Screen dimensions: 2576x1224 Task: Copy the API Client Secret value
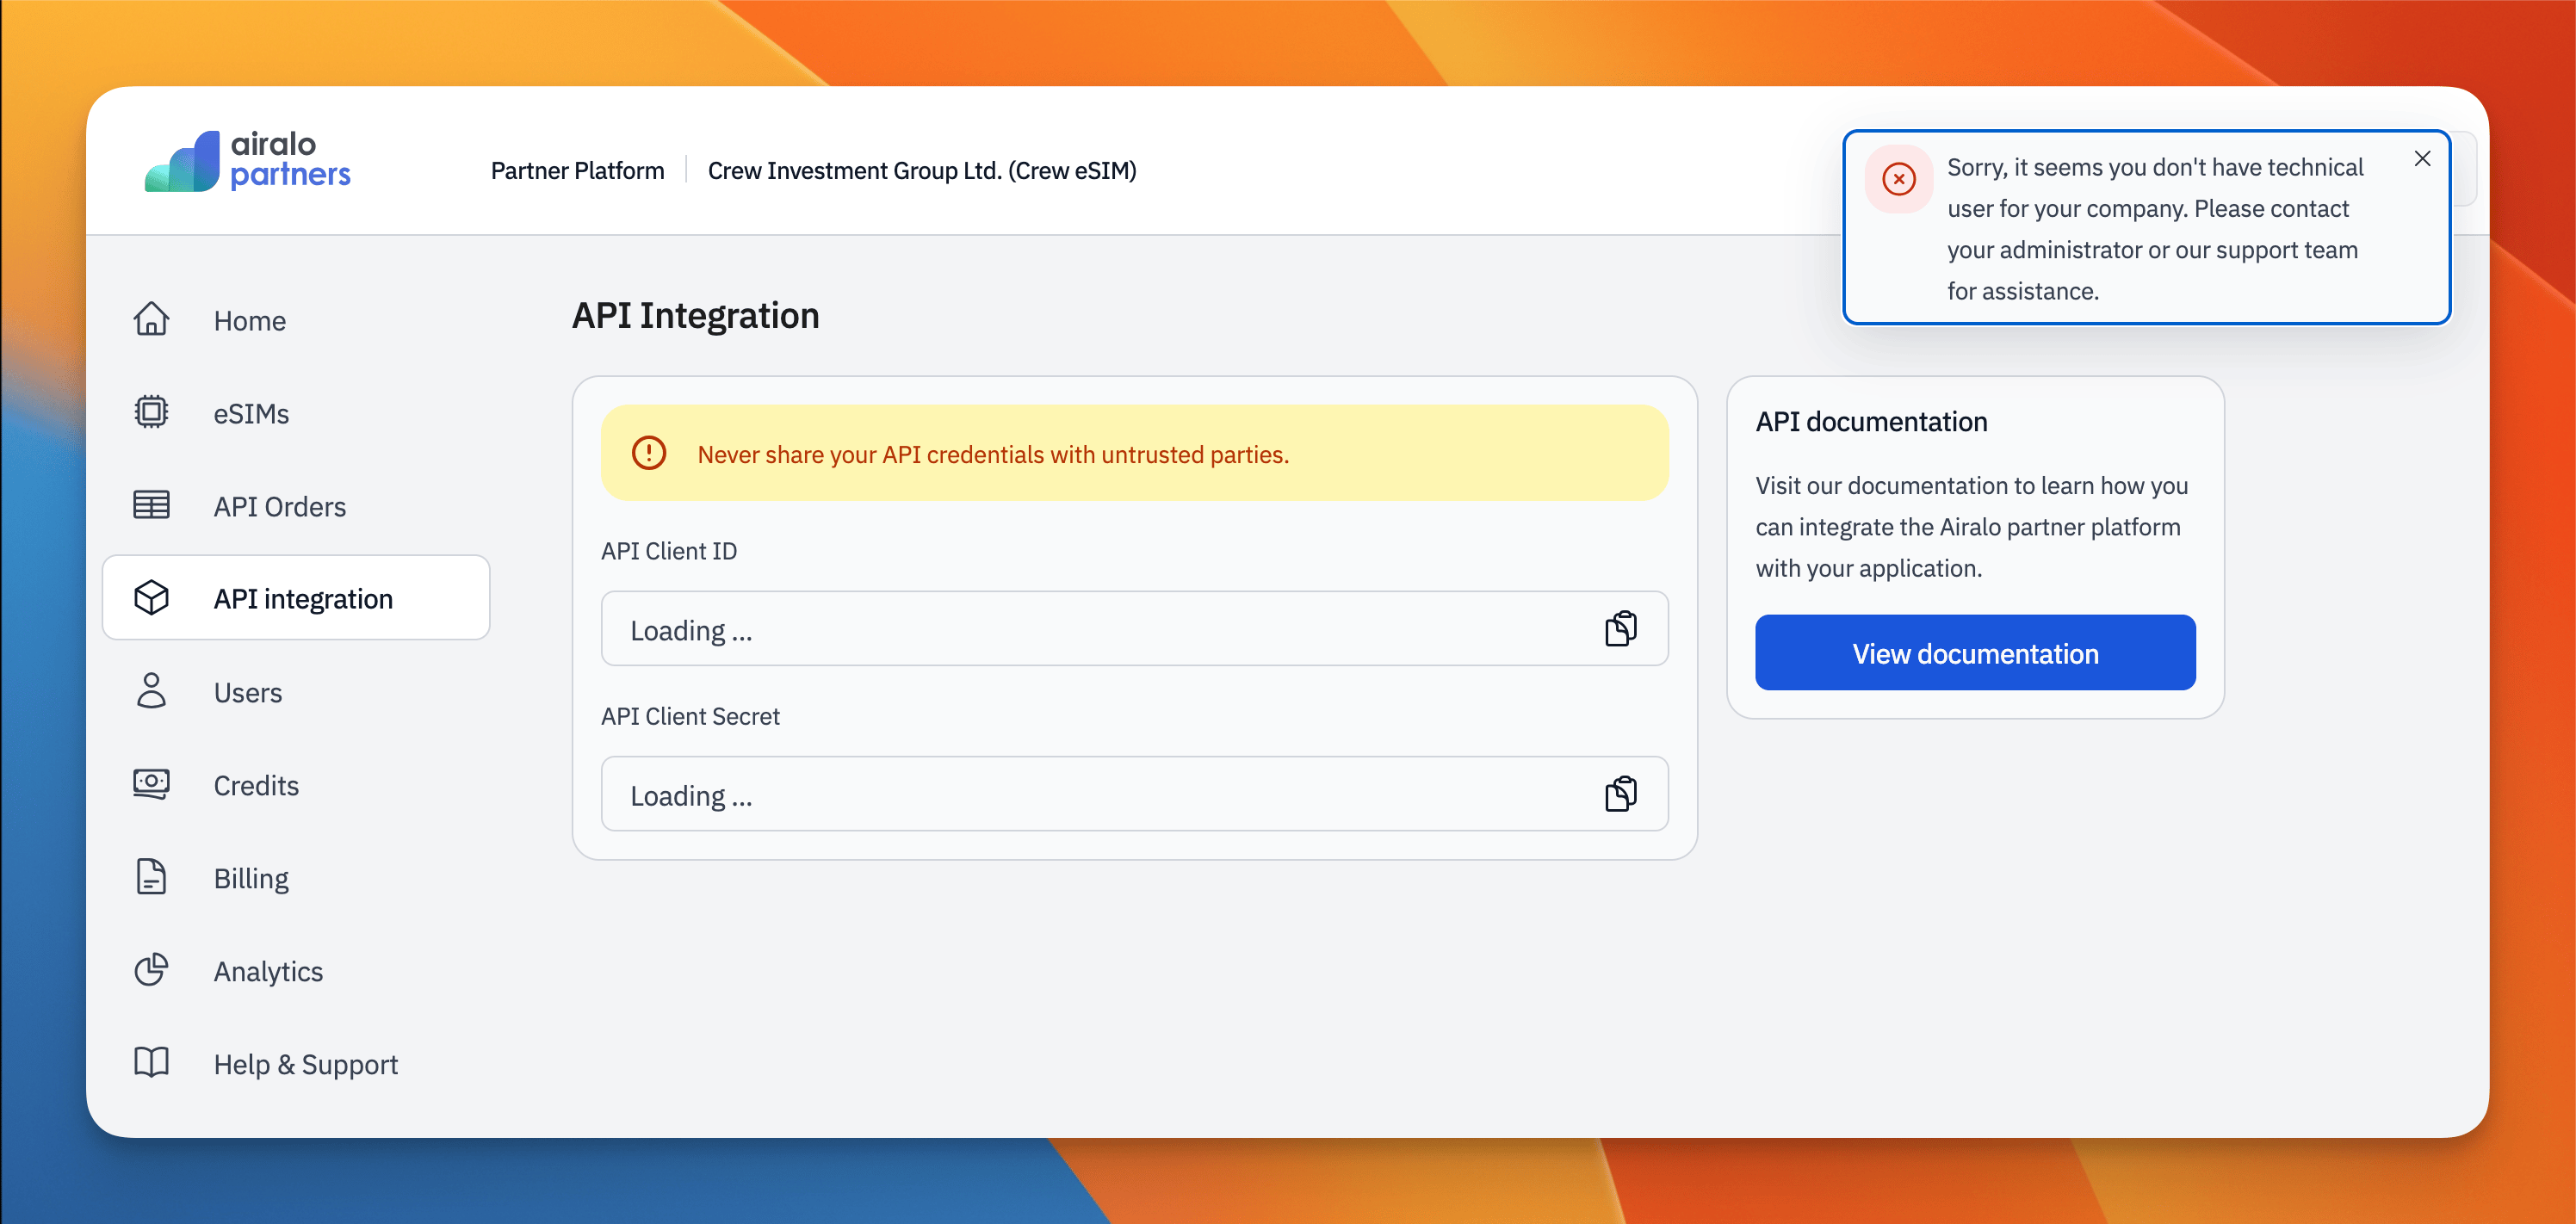coord(1620,794)
